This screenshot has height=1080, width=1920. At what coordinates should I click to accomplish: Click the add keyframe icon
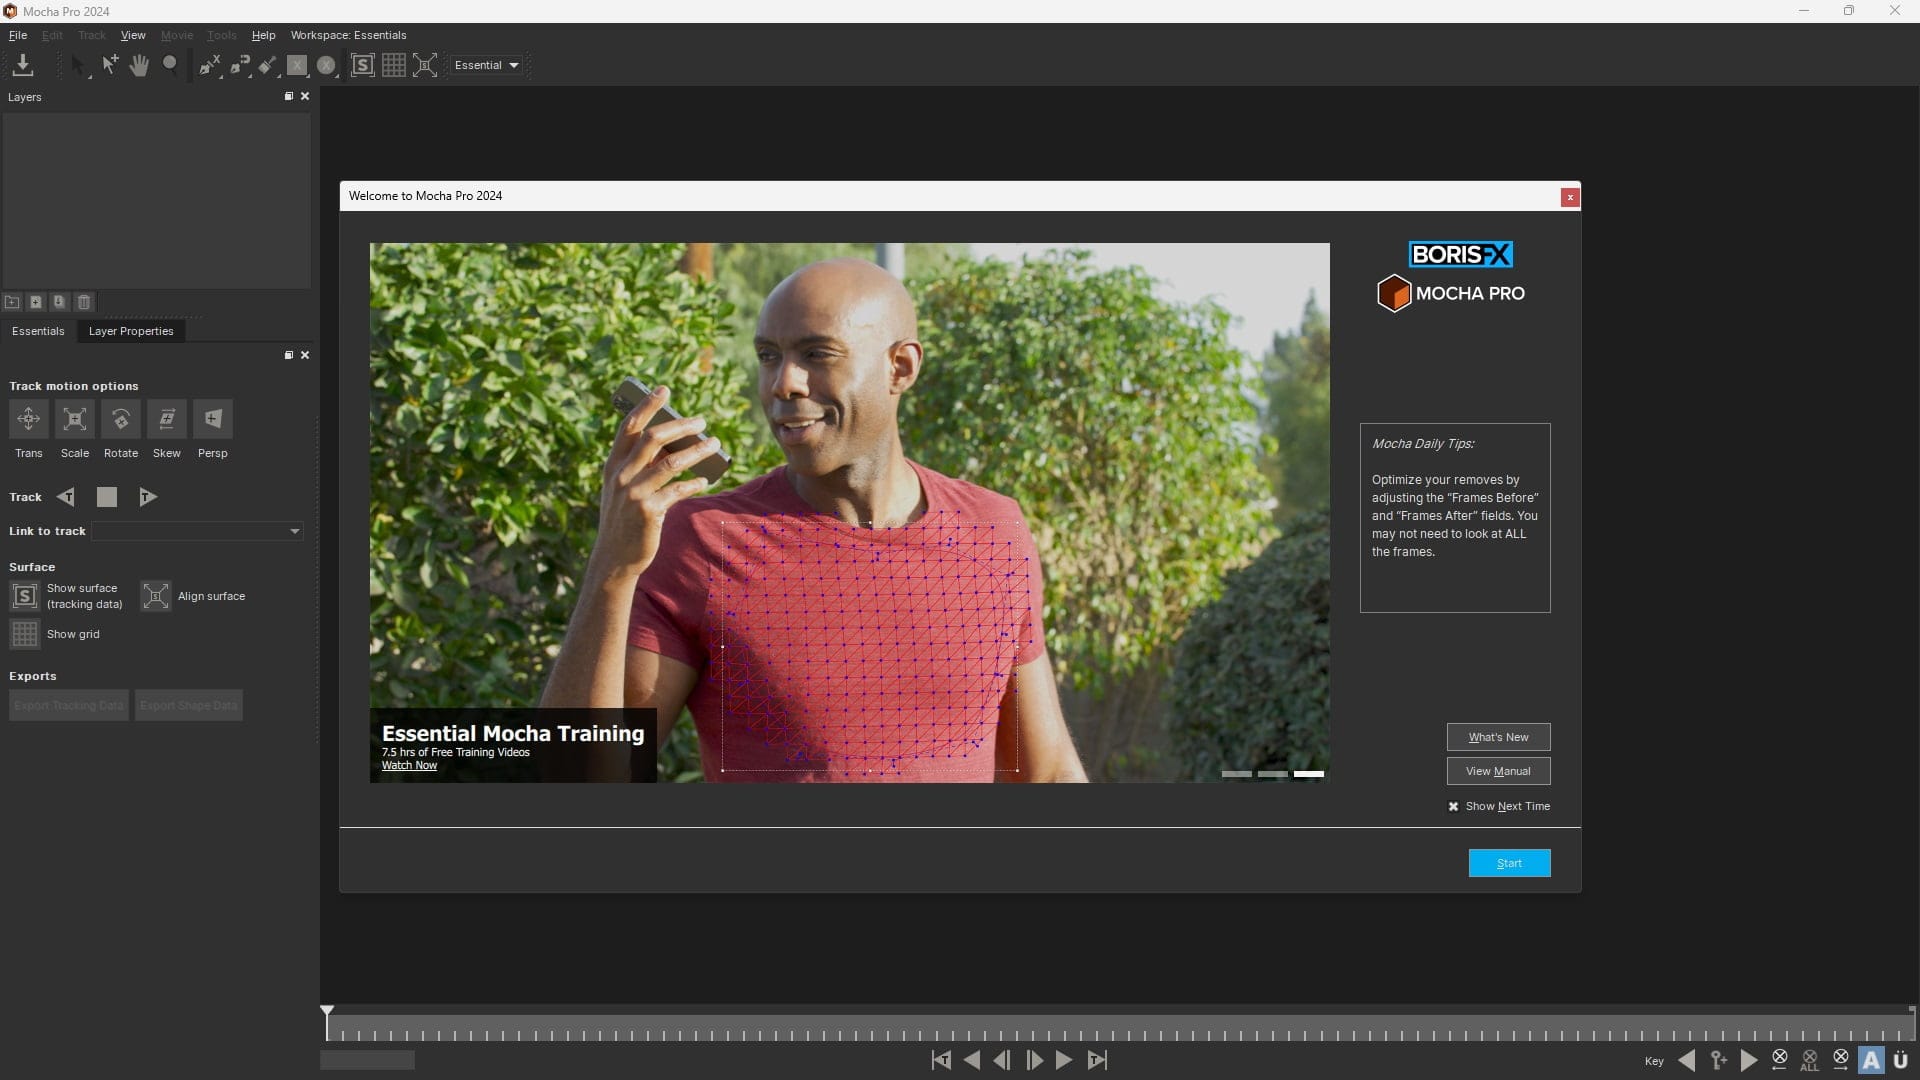1718,1060
